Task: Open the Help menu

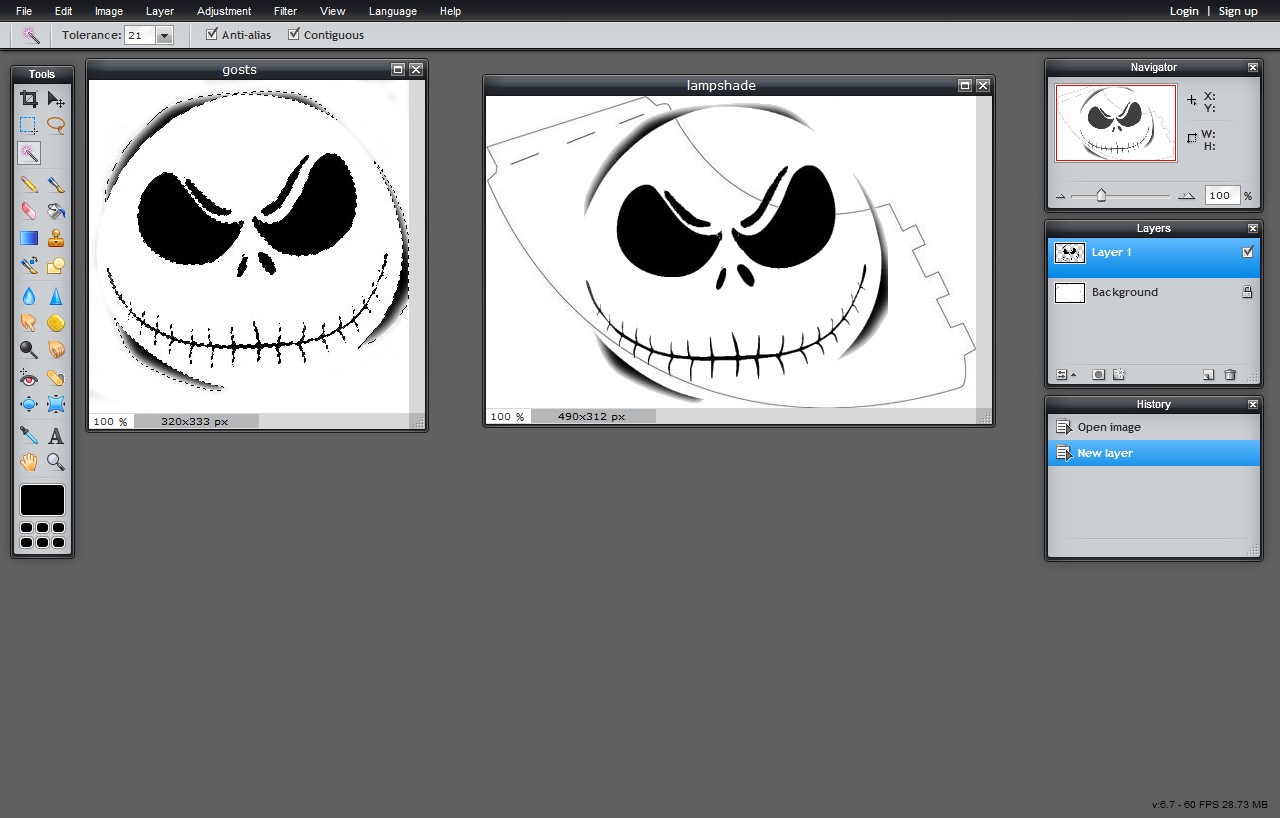Action: [x=450, y=11]
